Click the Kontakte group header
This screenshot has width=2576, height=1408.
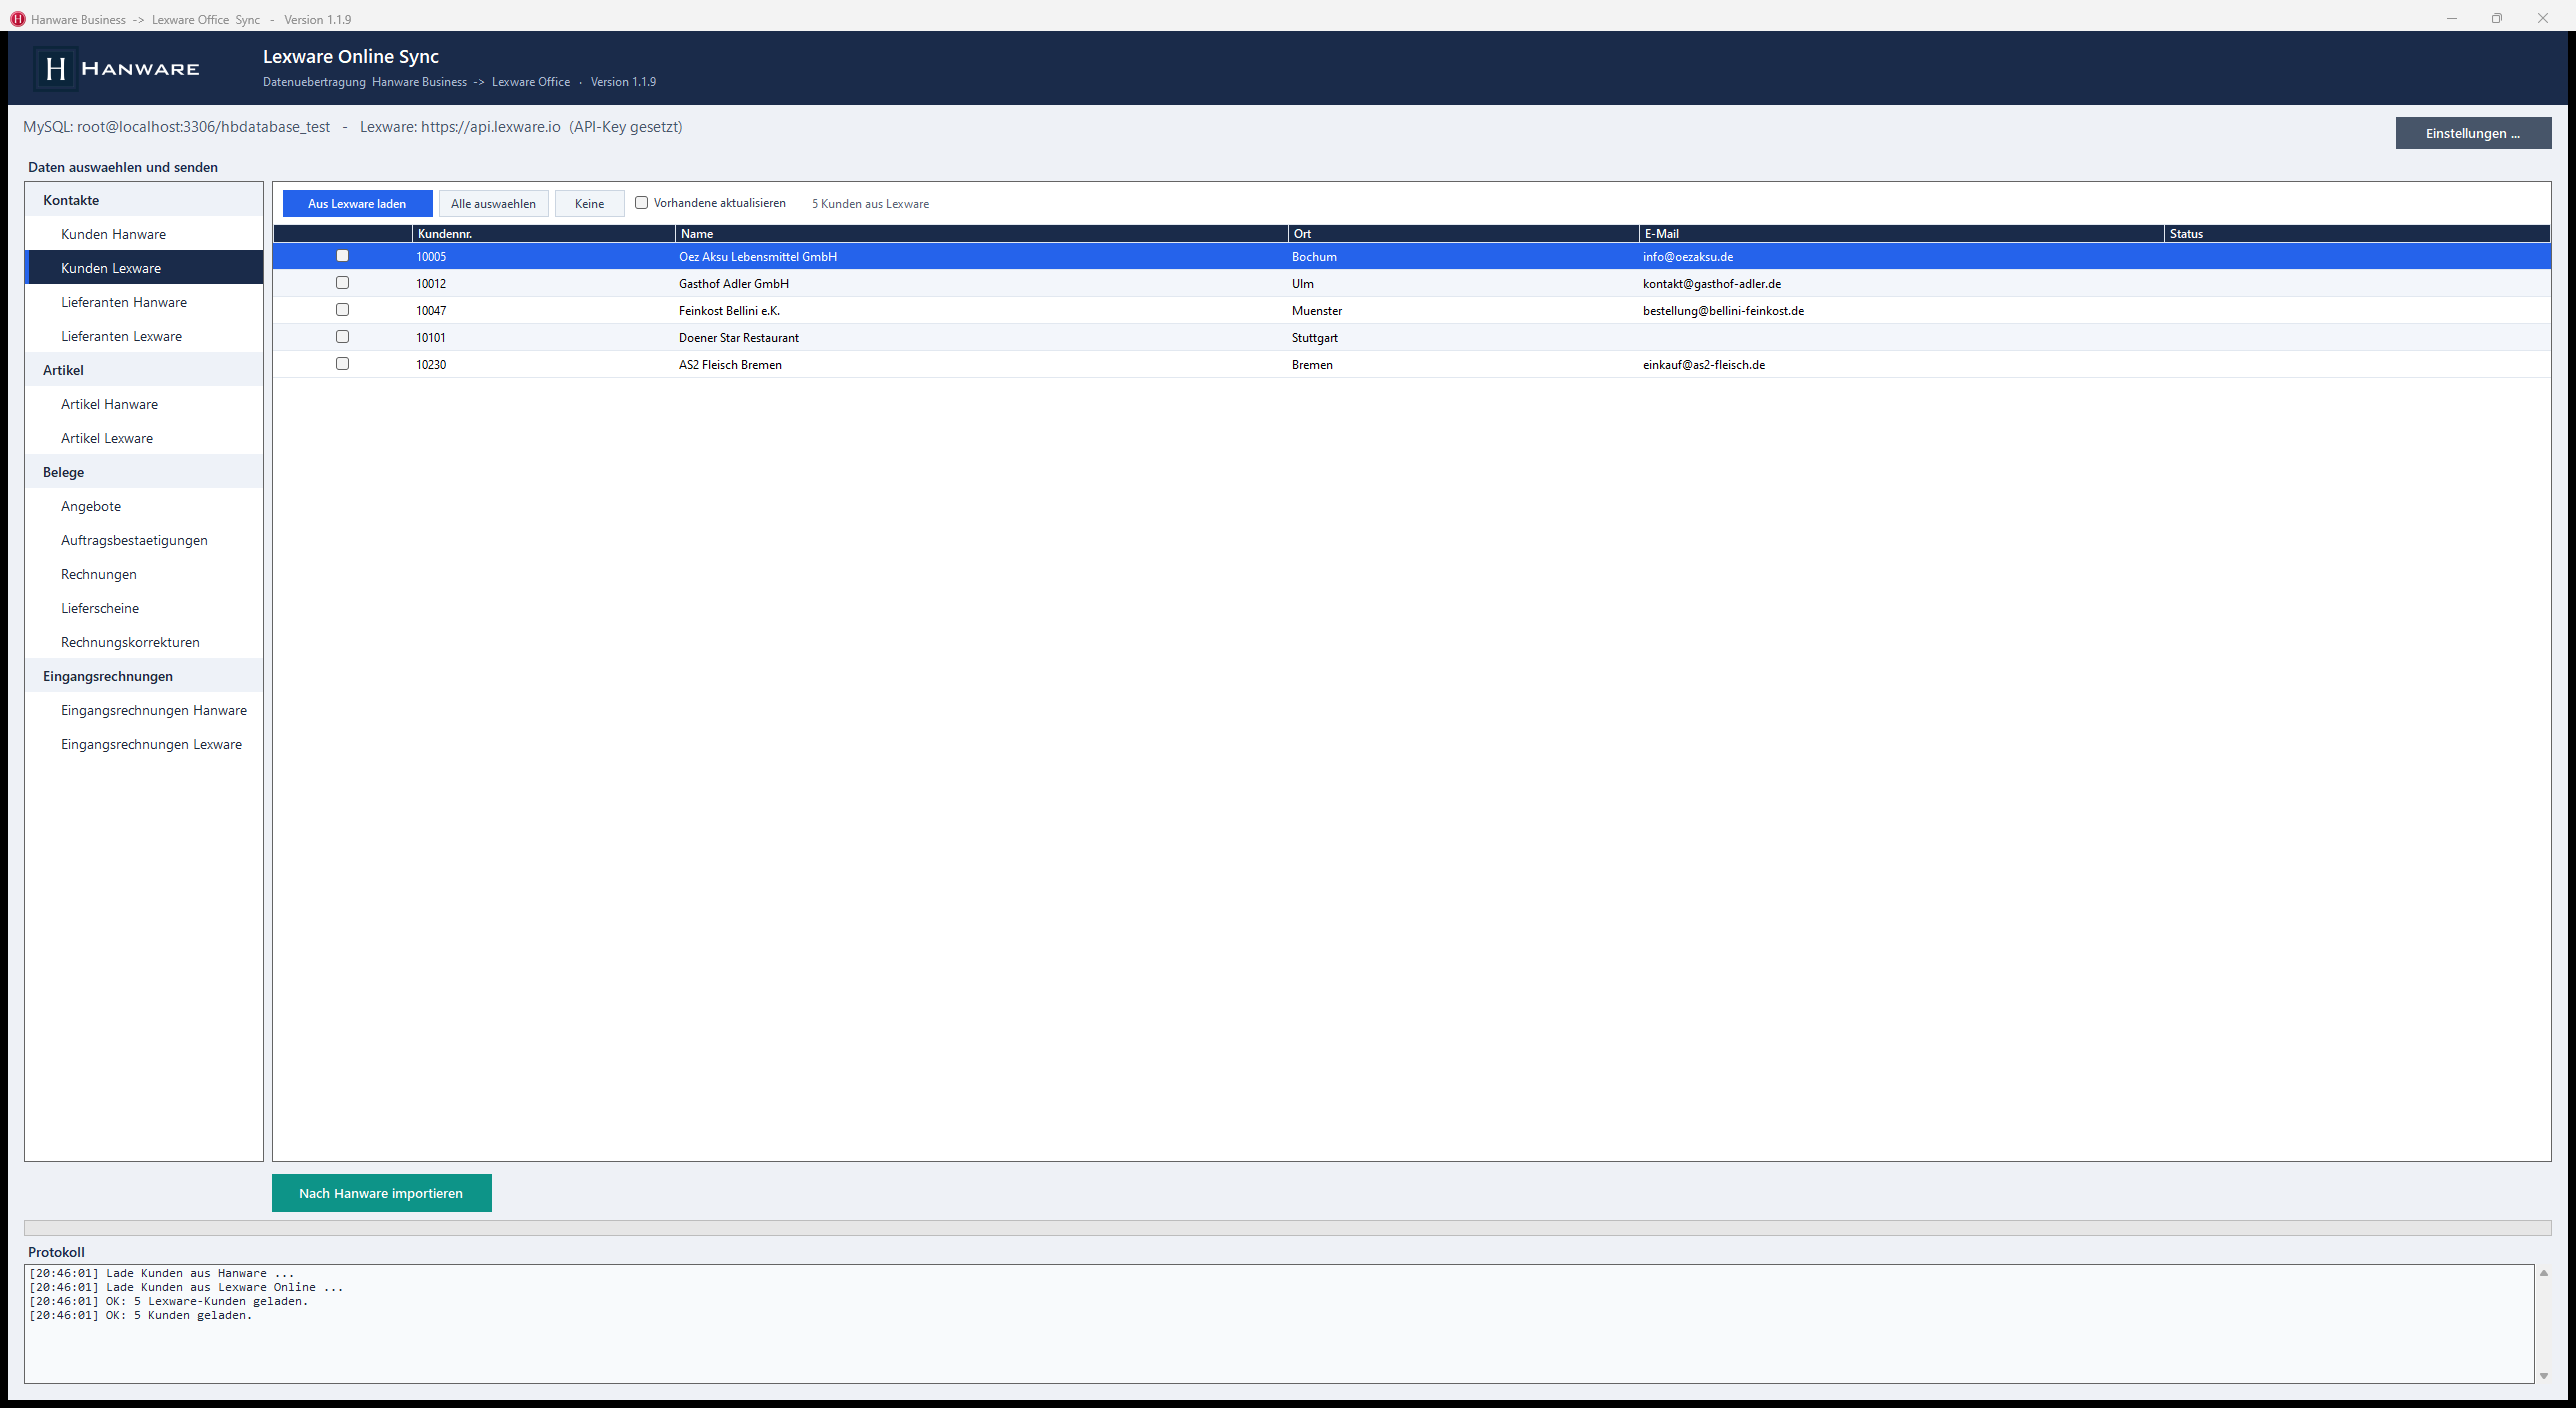click(x=144, y=200)
